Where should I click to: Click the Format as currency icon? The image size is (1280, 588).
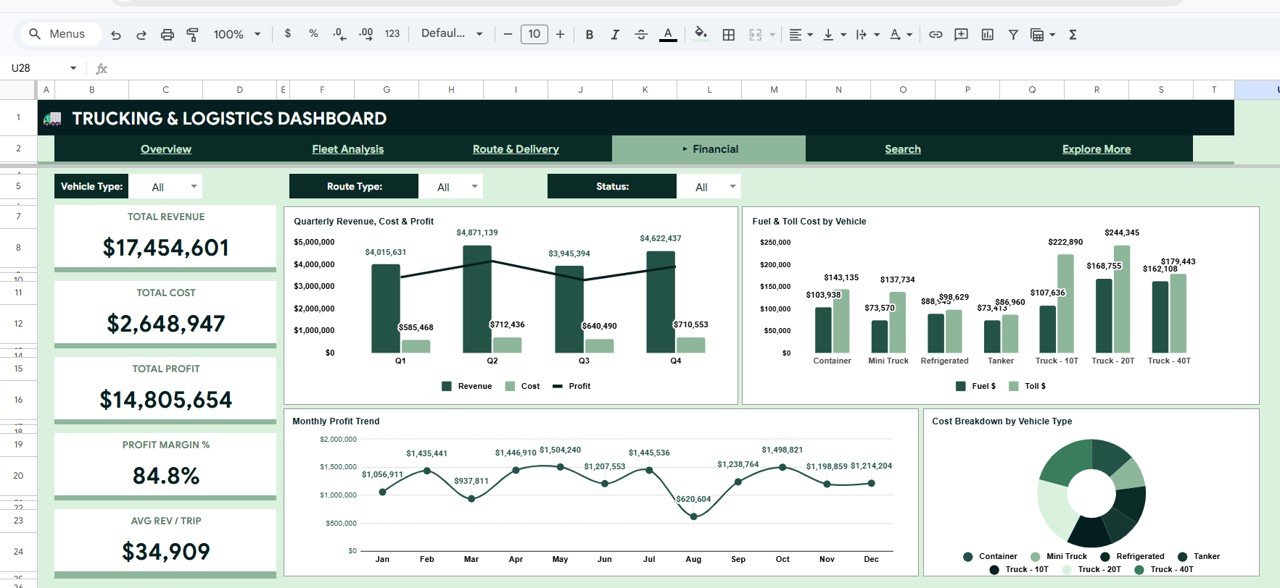(287, 33)
